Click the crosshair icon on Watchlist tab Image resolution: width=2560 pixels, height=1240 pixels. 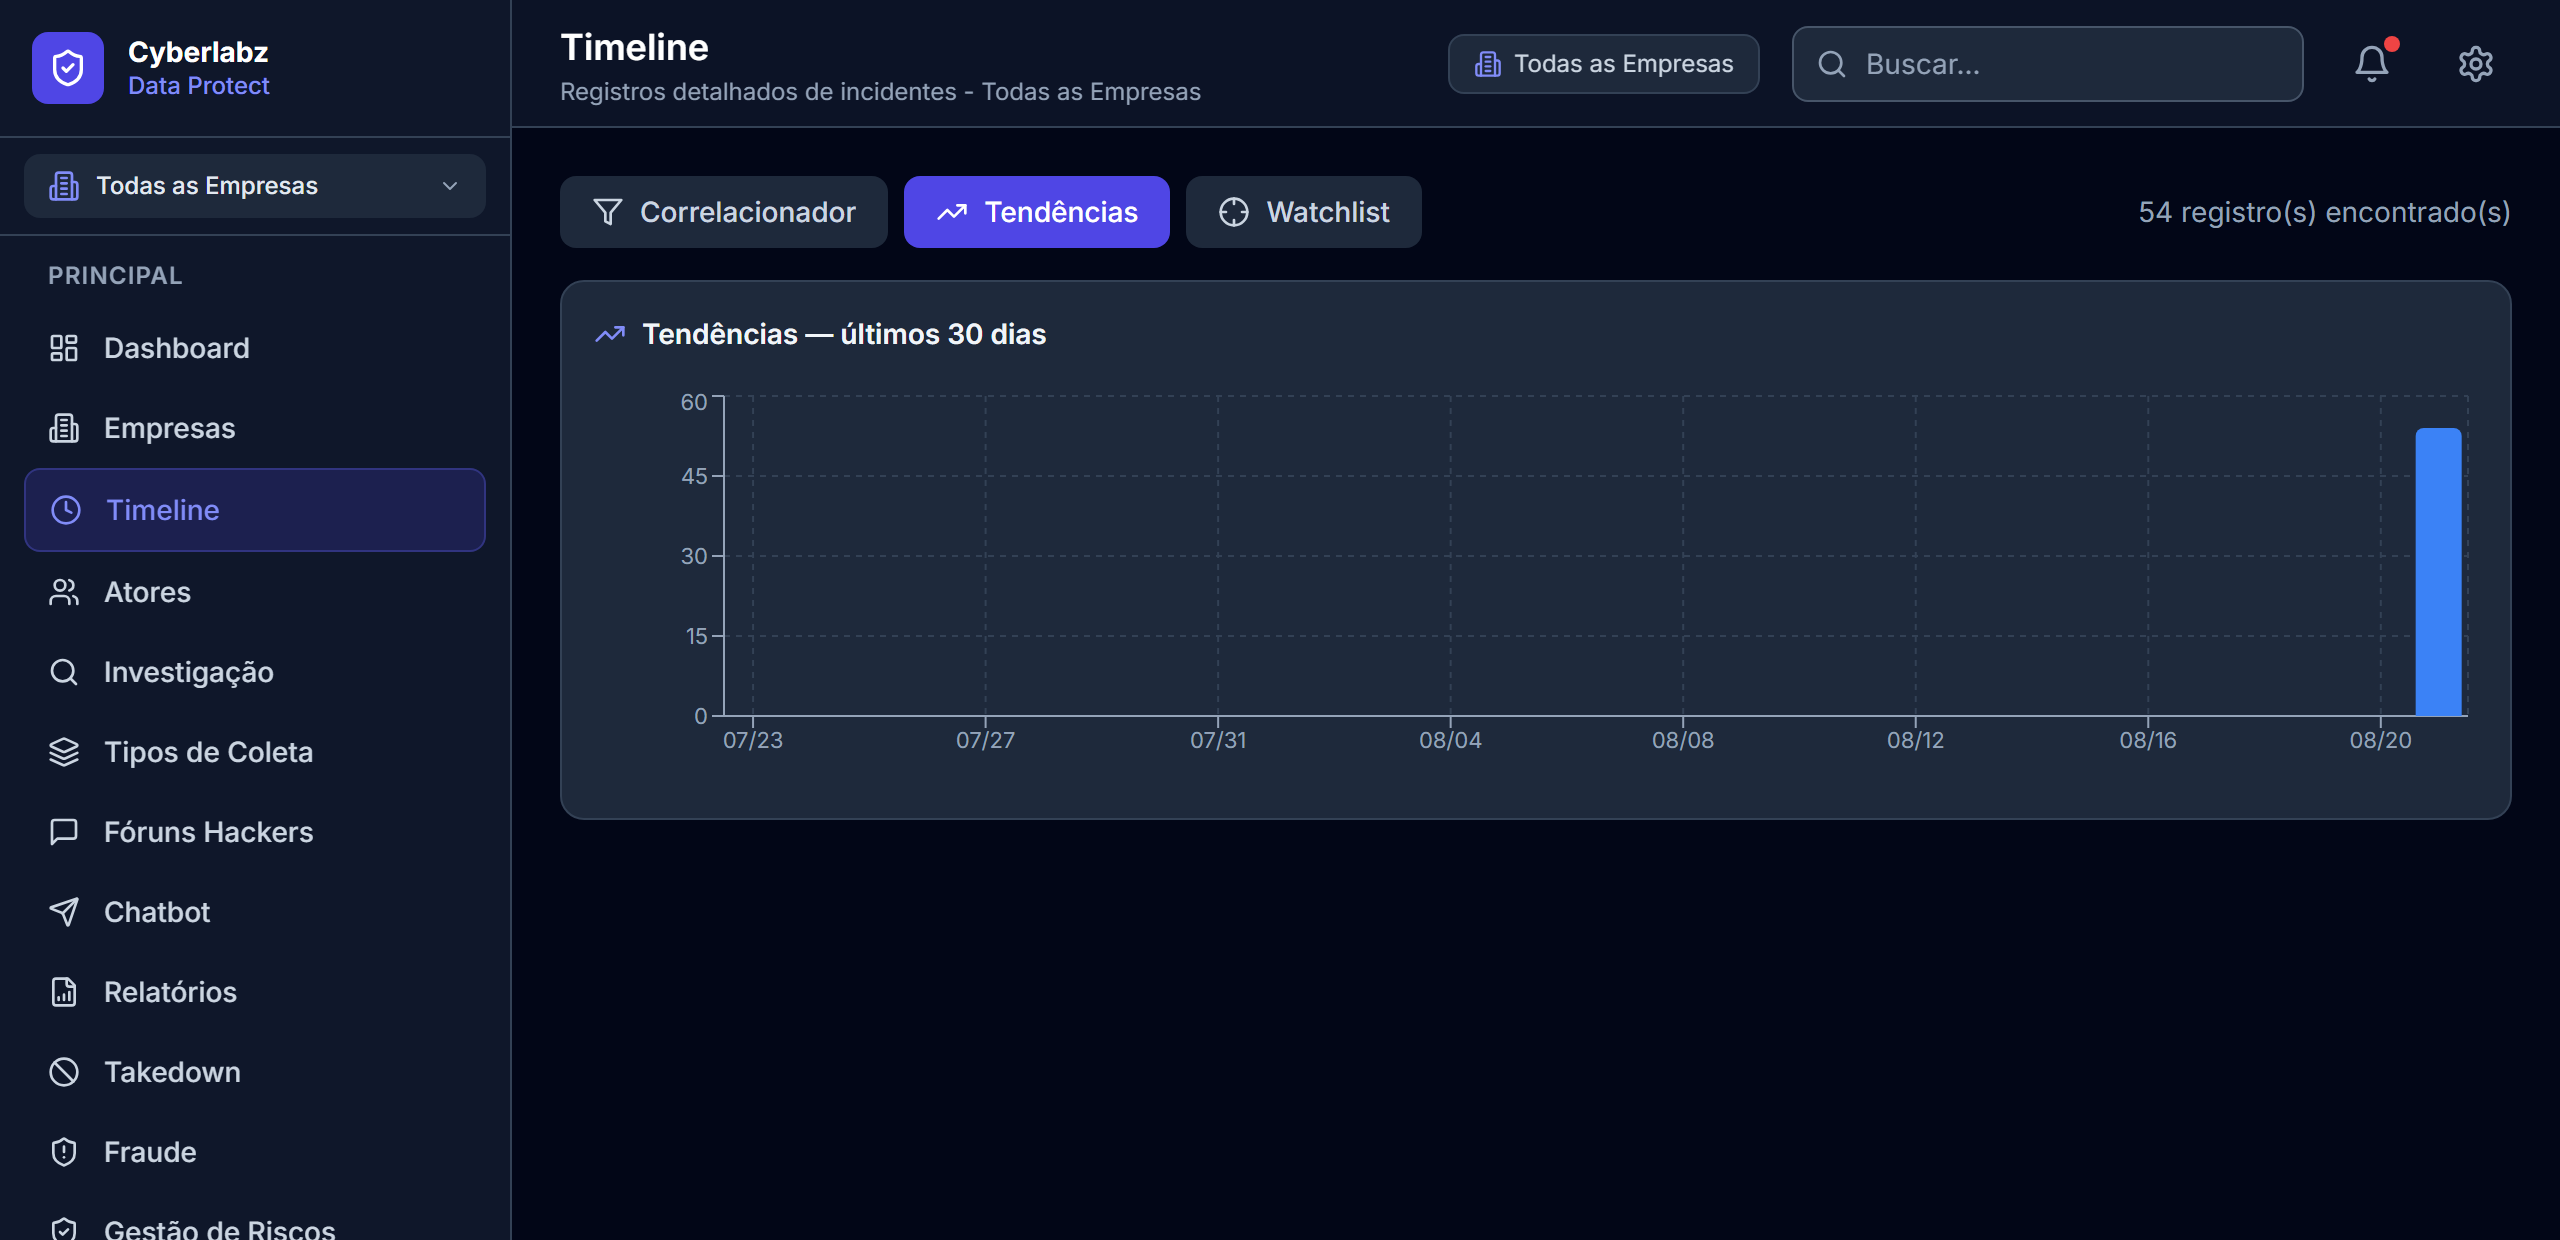(1234, 212)
